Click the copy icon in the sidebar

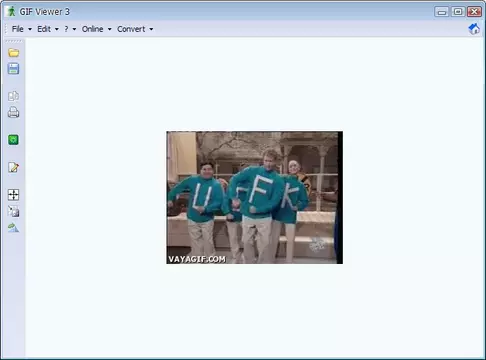[13, 96]
